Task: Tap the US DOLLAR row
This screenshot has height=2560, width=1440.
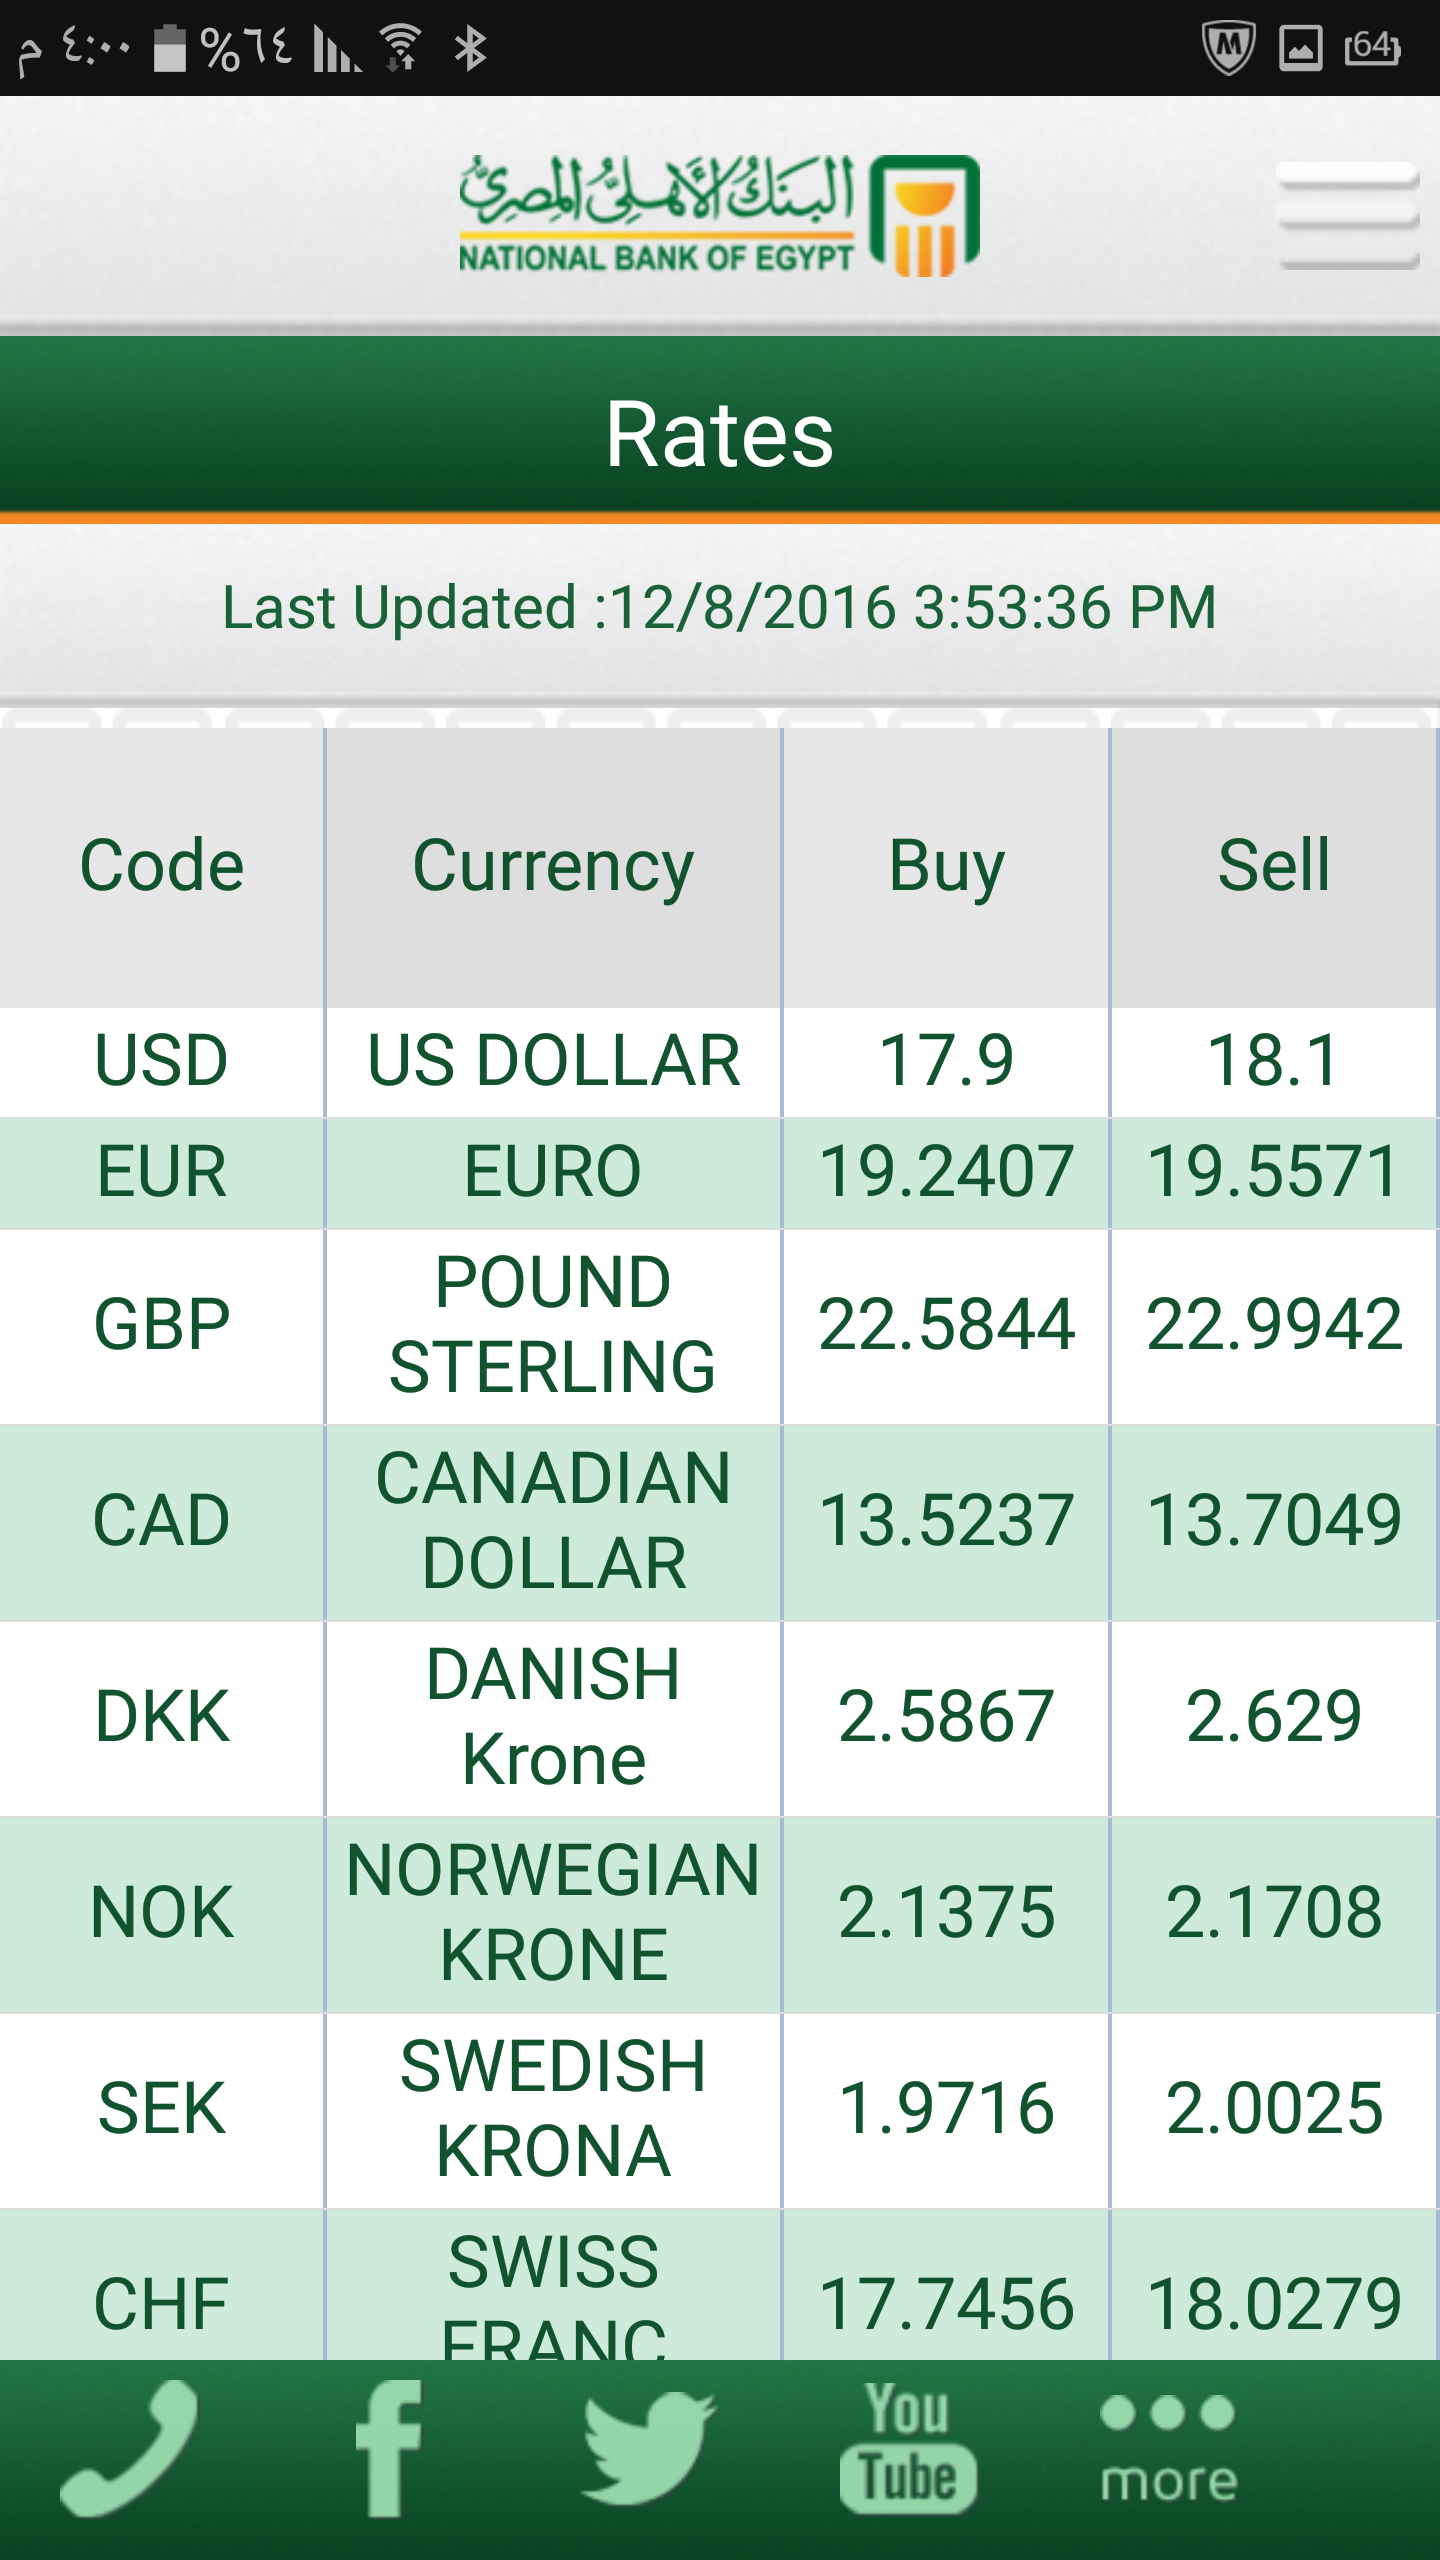Action: [x=720, y=1062]
